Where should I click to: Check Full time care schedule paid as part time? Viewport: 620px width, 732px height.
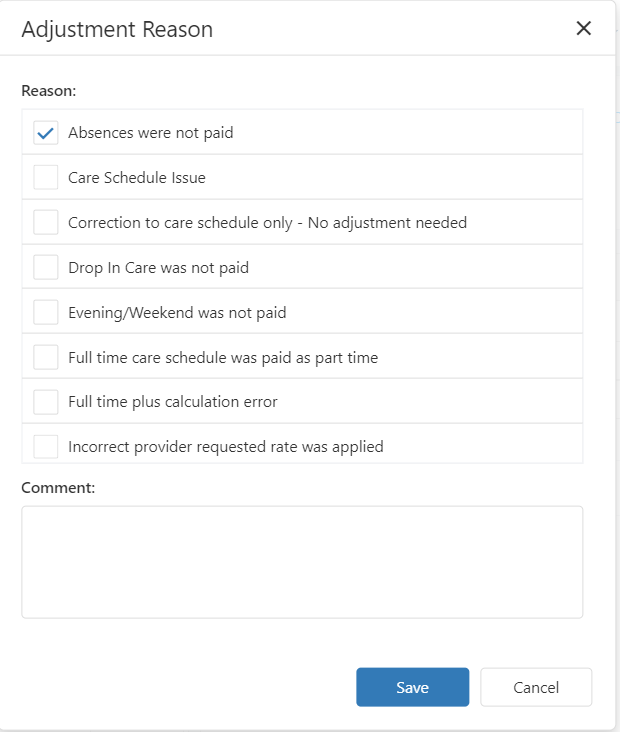[46, 357]
